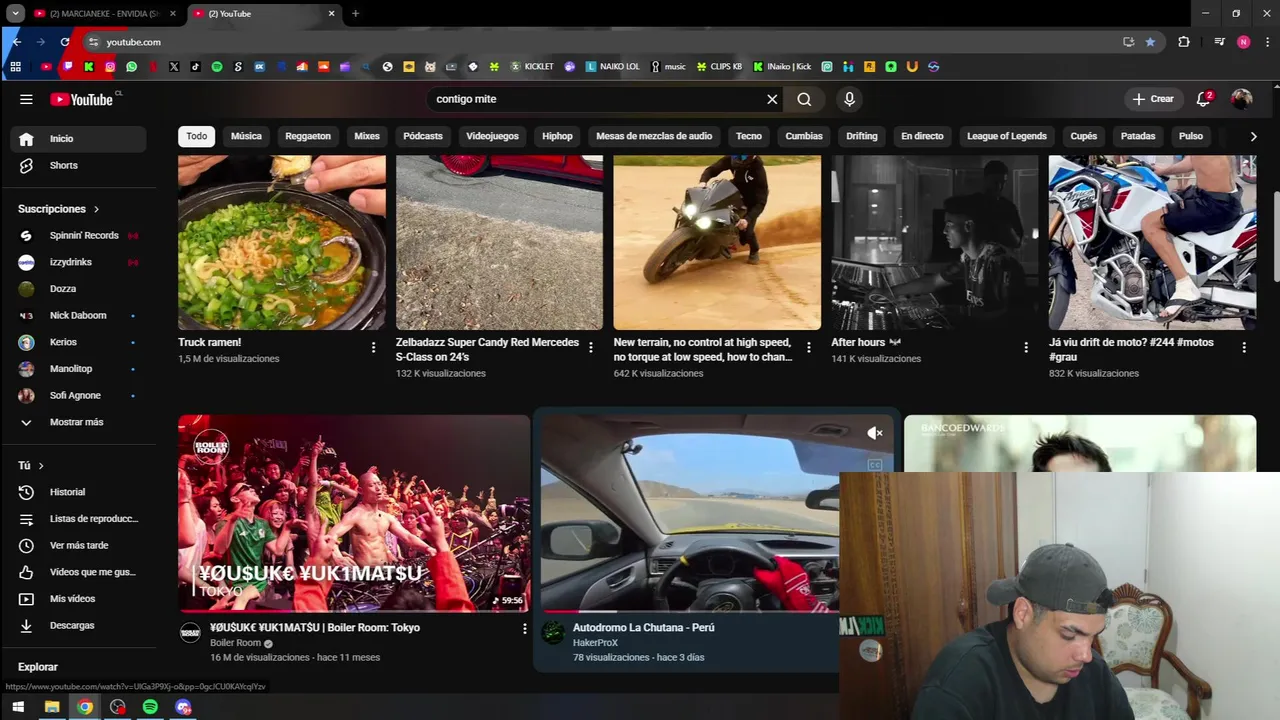This screenshot has width=1280, height=720.
Task: Bookmark this page with the star
Action: [x=1150, y=42]
